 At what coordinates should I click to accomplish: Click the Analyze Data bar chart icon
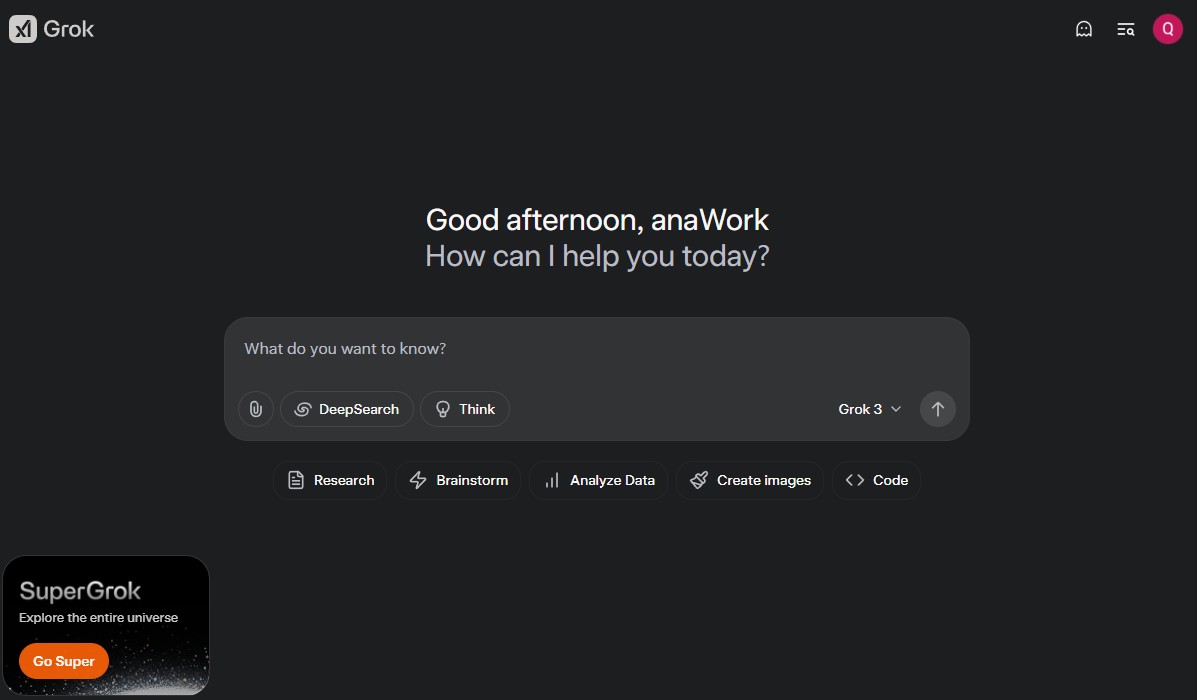pos(551,480)
